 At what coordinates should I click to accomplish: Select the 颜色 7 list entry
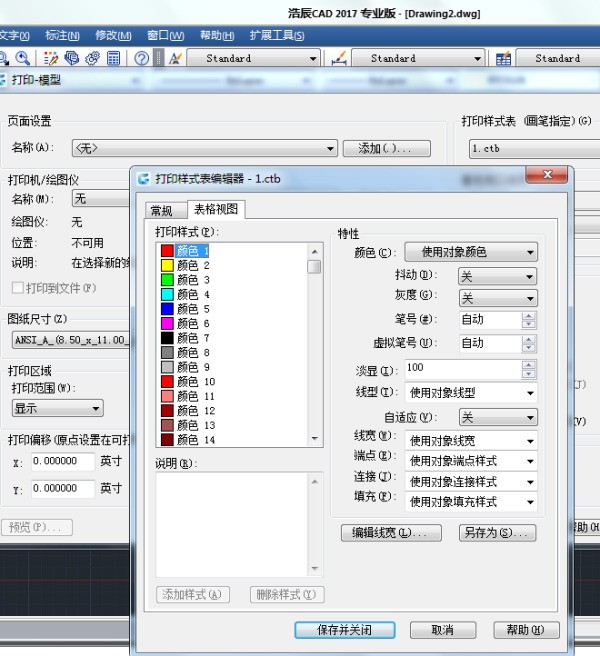tap(185, 338)
